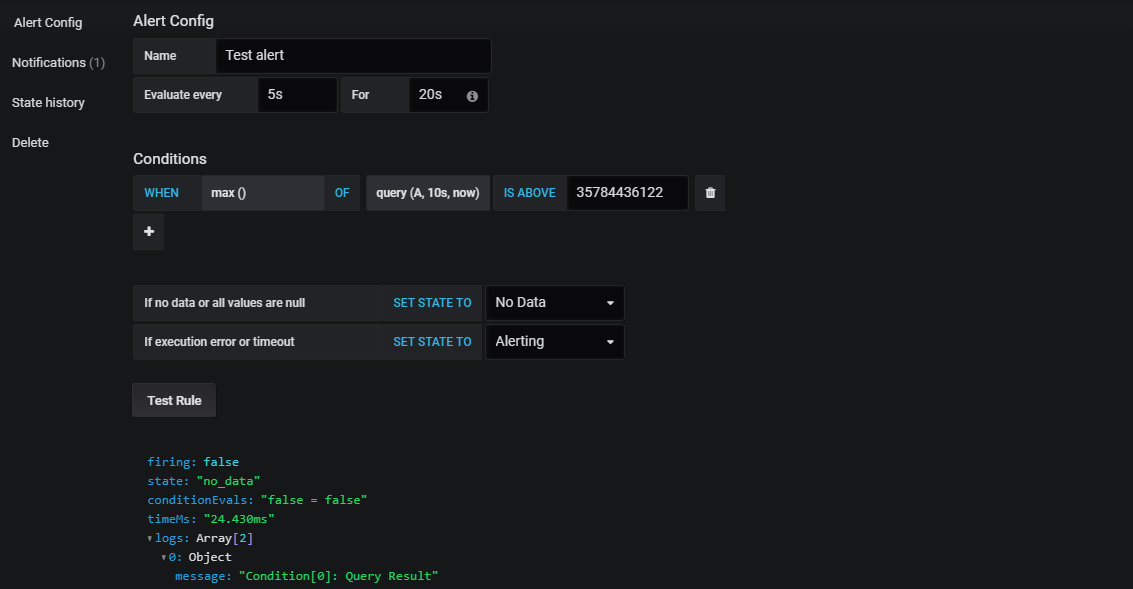The height and width of the screenshot is (589, 1133).
Task: Click SET STATE TO label in error row
Action: click(x=432, y=342)
